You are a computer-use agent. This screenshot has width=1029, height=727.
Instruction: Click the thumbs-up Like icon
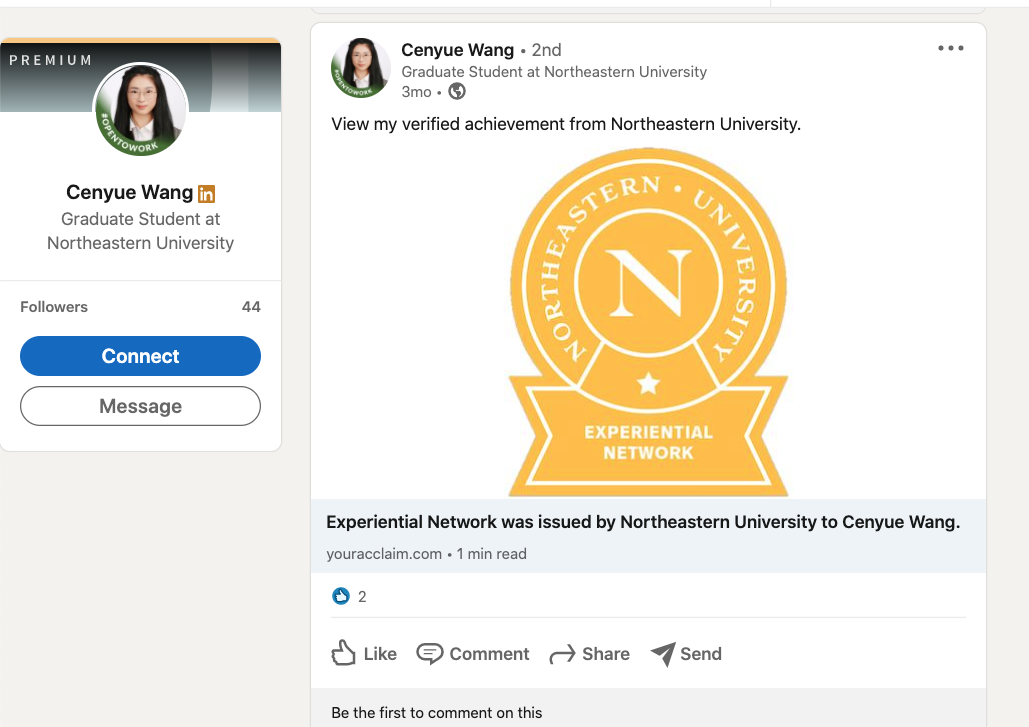pyautogui.click(x=343, y=653)
